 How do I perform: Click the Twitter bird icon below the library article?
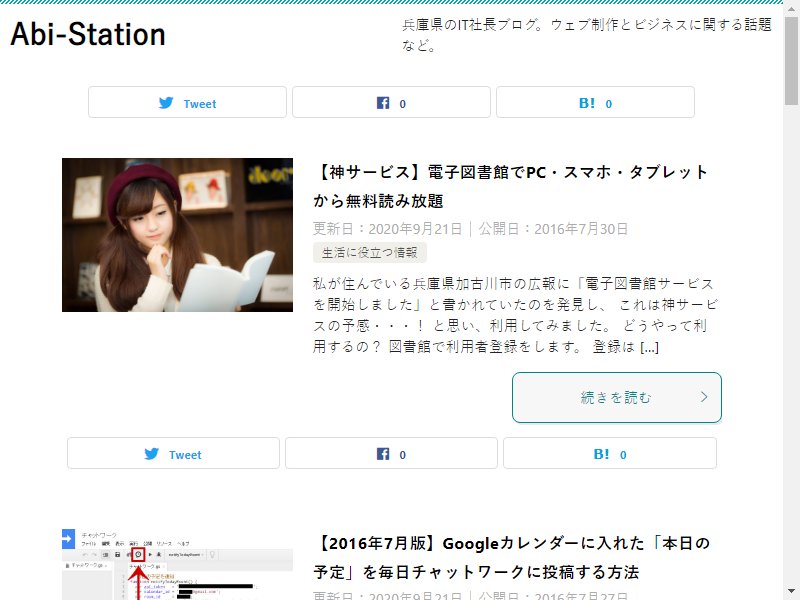pyautogui.click(x=152, y=454)
